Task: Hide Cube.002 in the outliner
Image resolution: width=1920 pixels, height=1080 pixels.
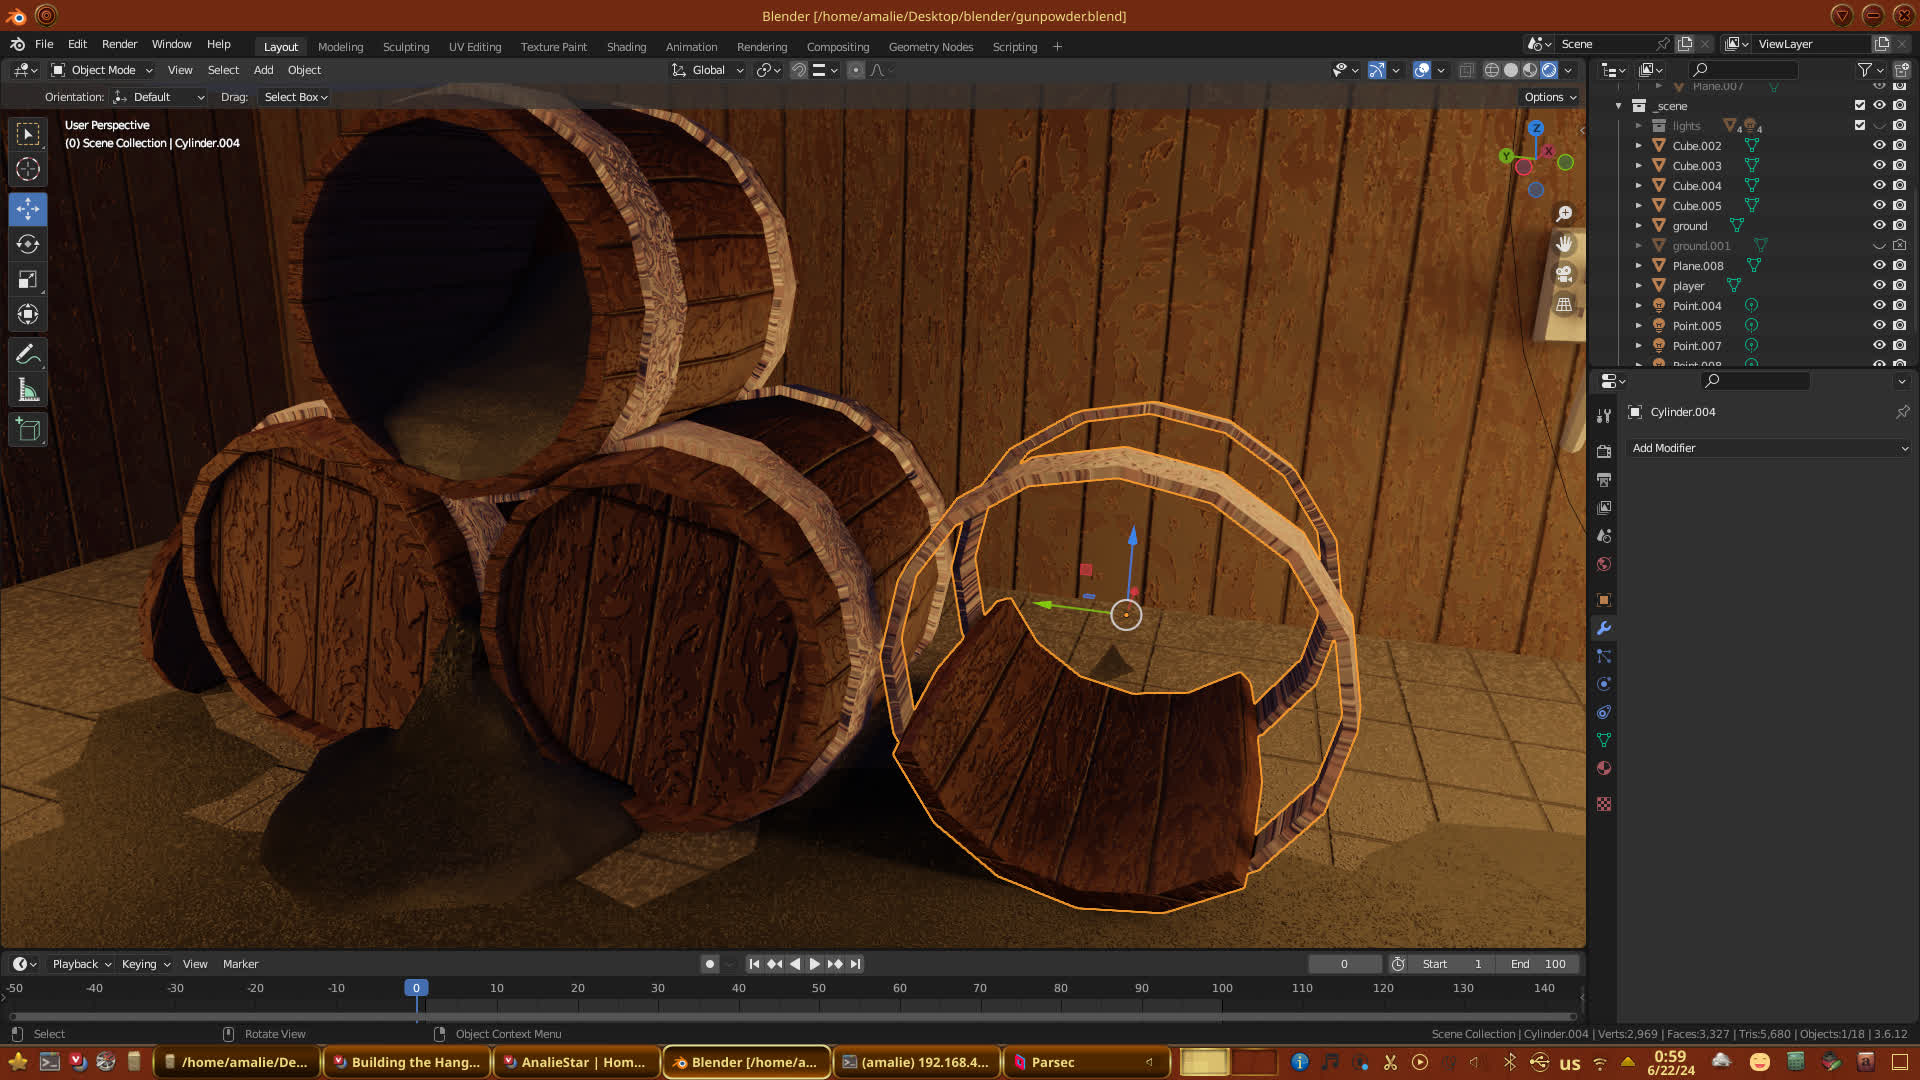Action: coord(1879,146)
